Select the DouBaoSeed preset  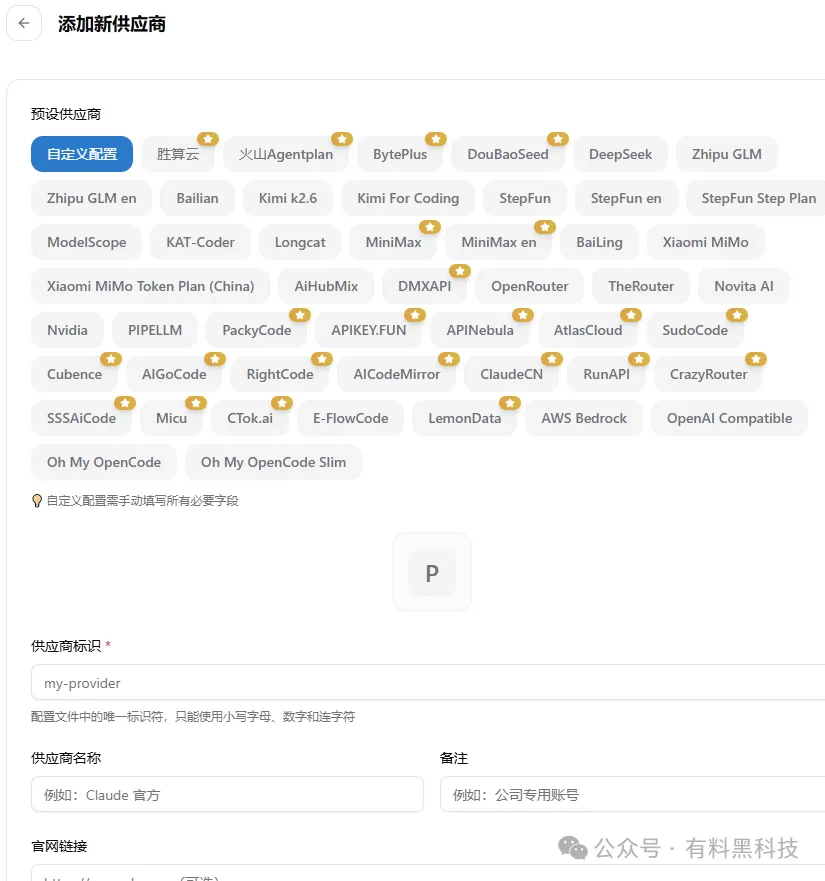pyautogui.click(x=508, y=154)
